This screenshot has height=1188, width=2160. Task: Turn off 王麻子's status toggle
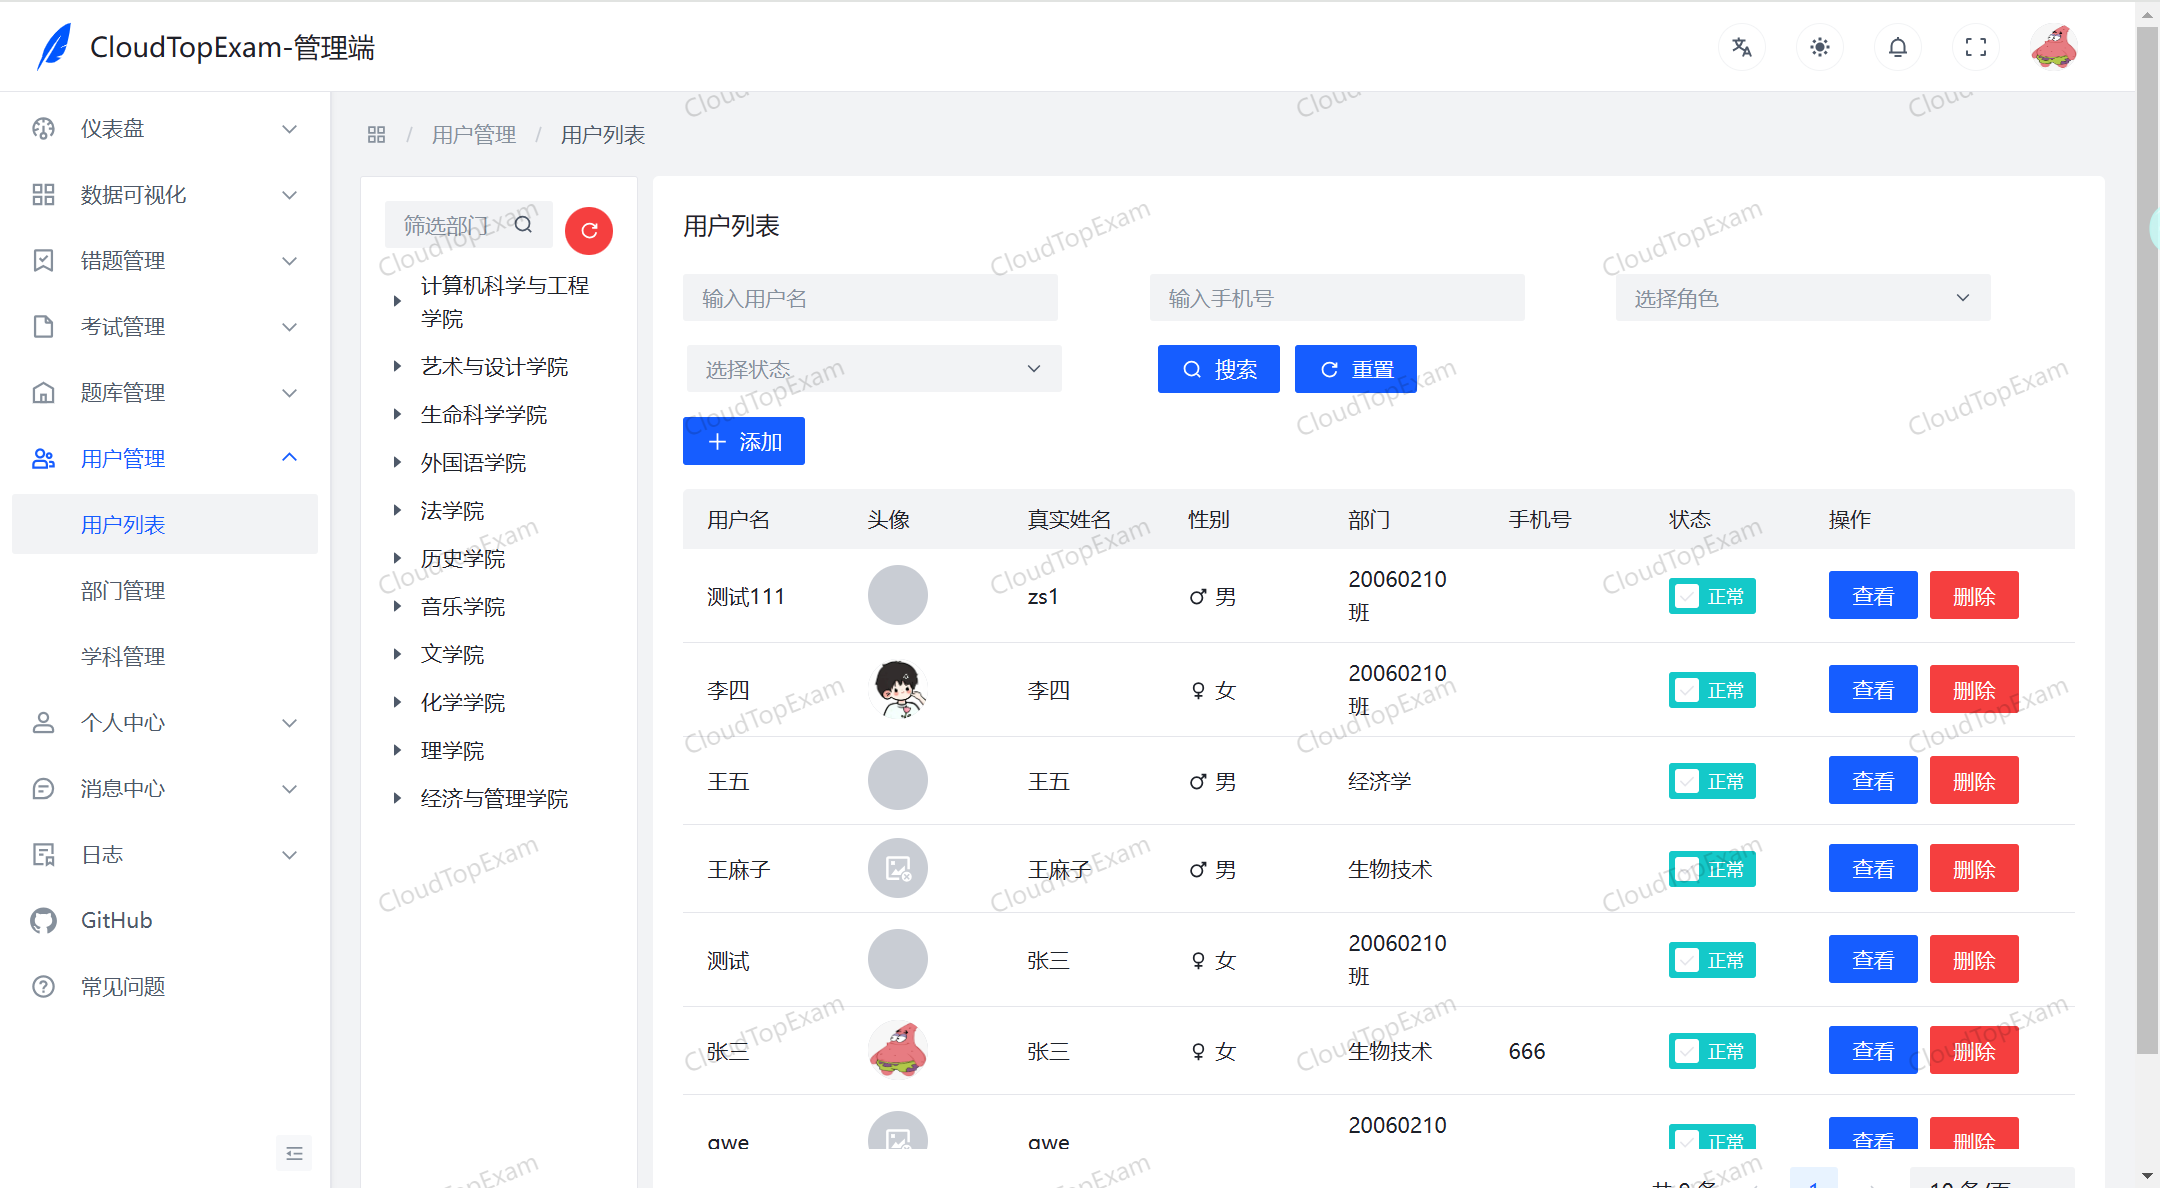pyautogui.click(x=1711, y=868)
